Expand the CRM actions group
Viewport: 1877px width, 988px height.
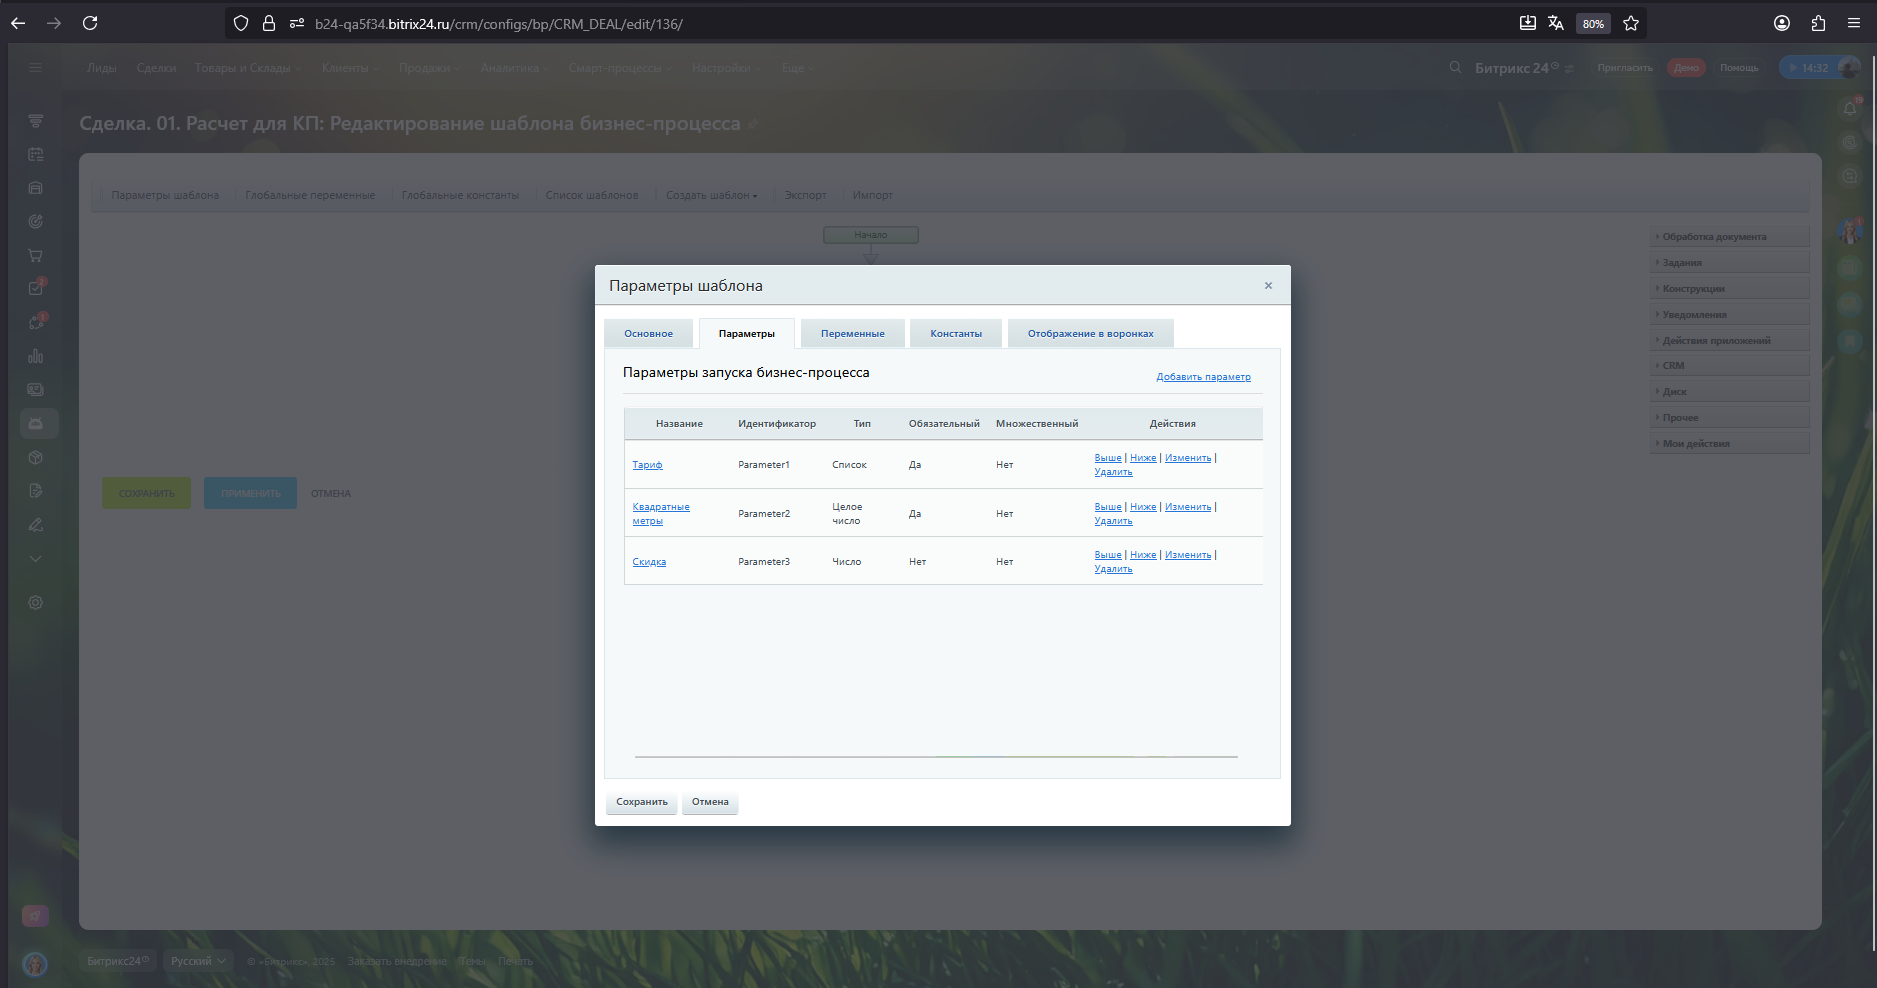click(1729, 366)
